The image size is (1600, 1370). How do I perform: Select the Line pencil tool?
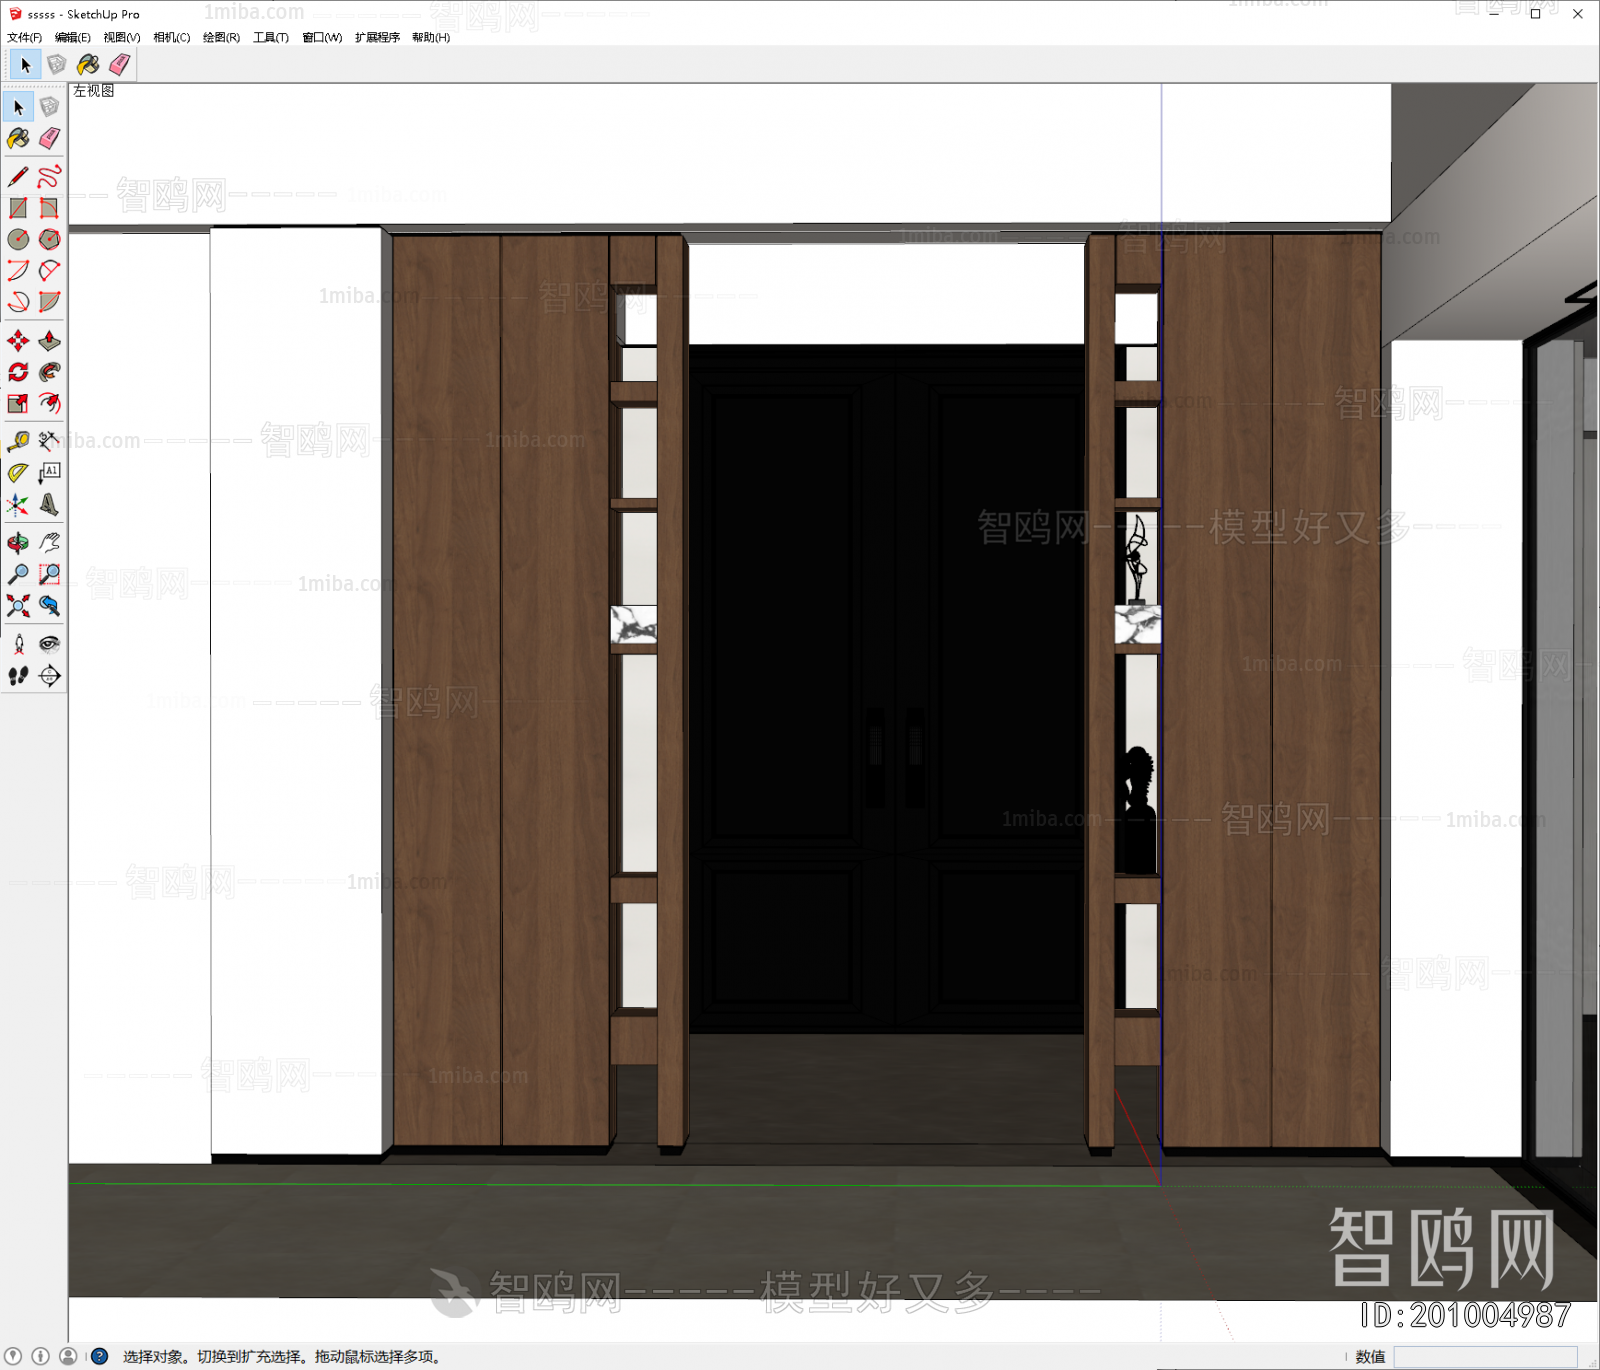click(x=18, y=177)
